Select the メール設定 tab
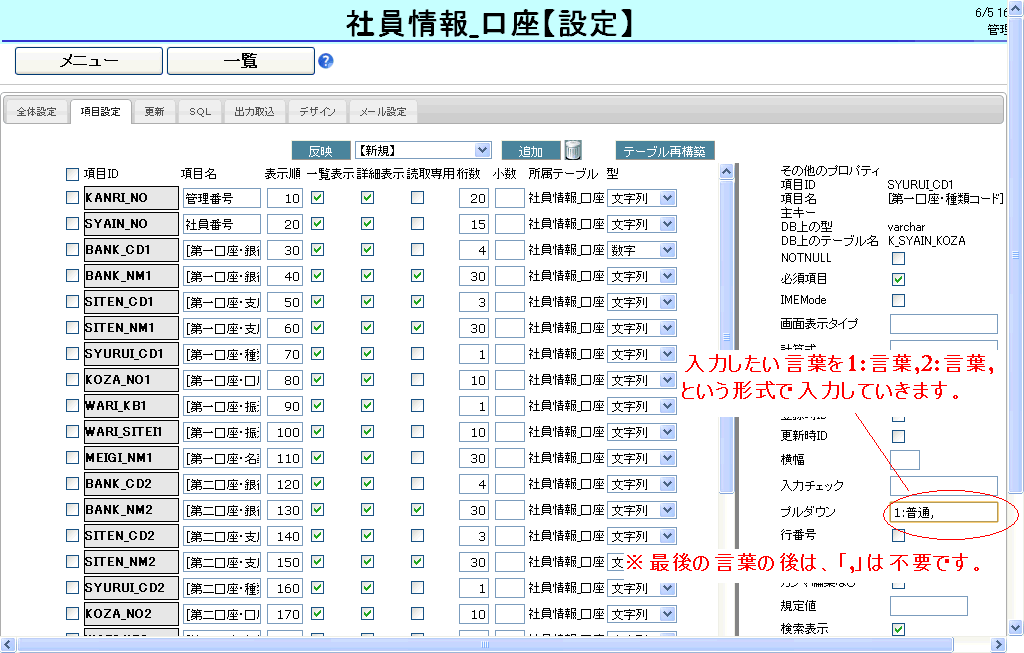 [383, 112]
